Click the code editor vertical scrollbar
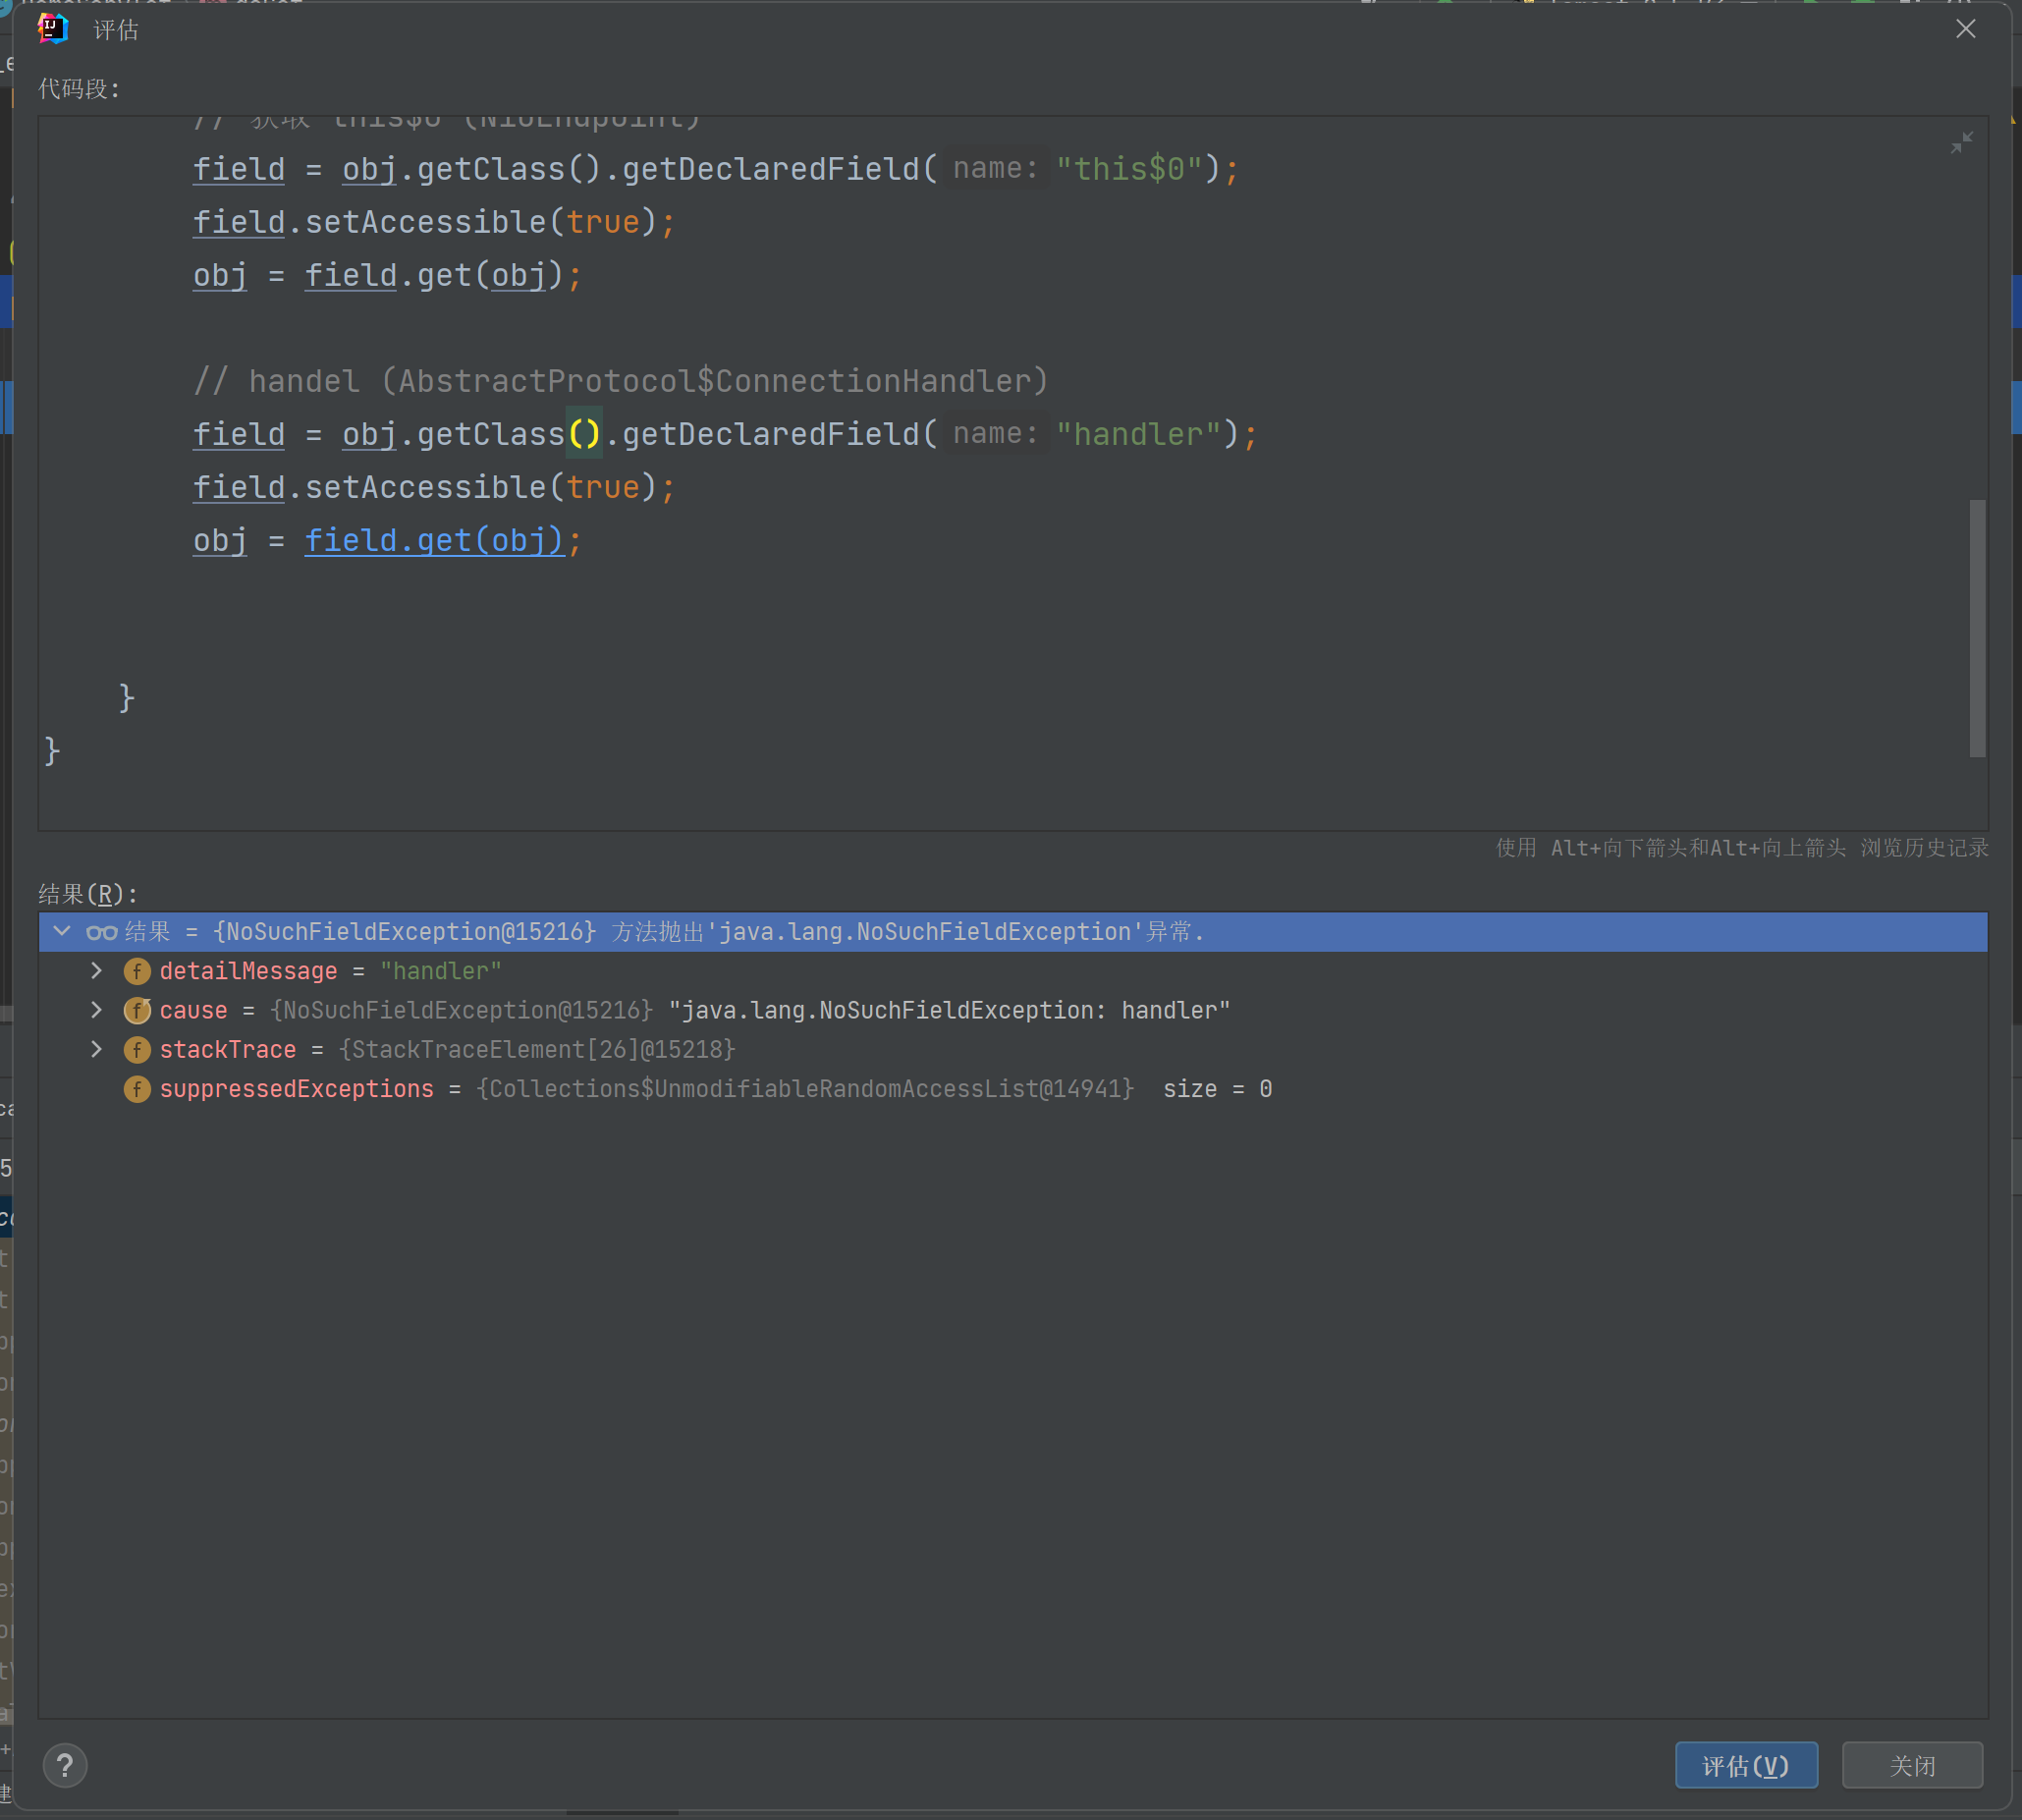 (x=1977, y=628)
